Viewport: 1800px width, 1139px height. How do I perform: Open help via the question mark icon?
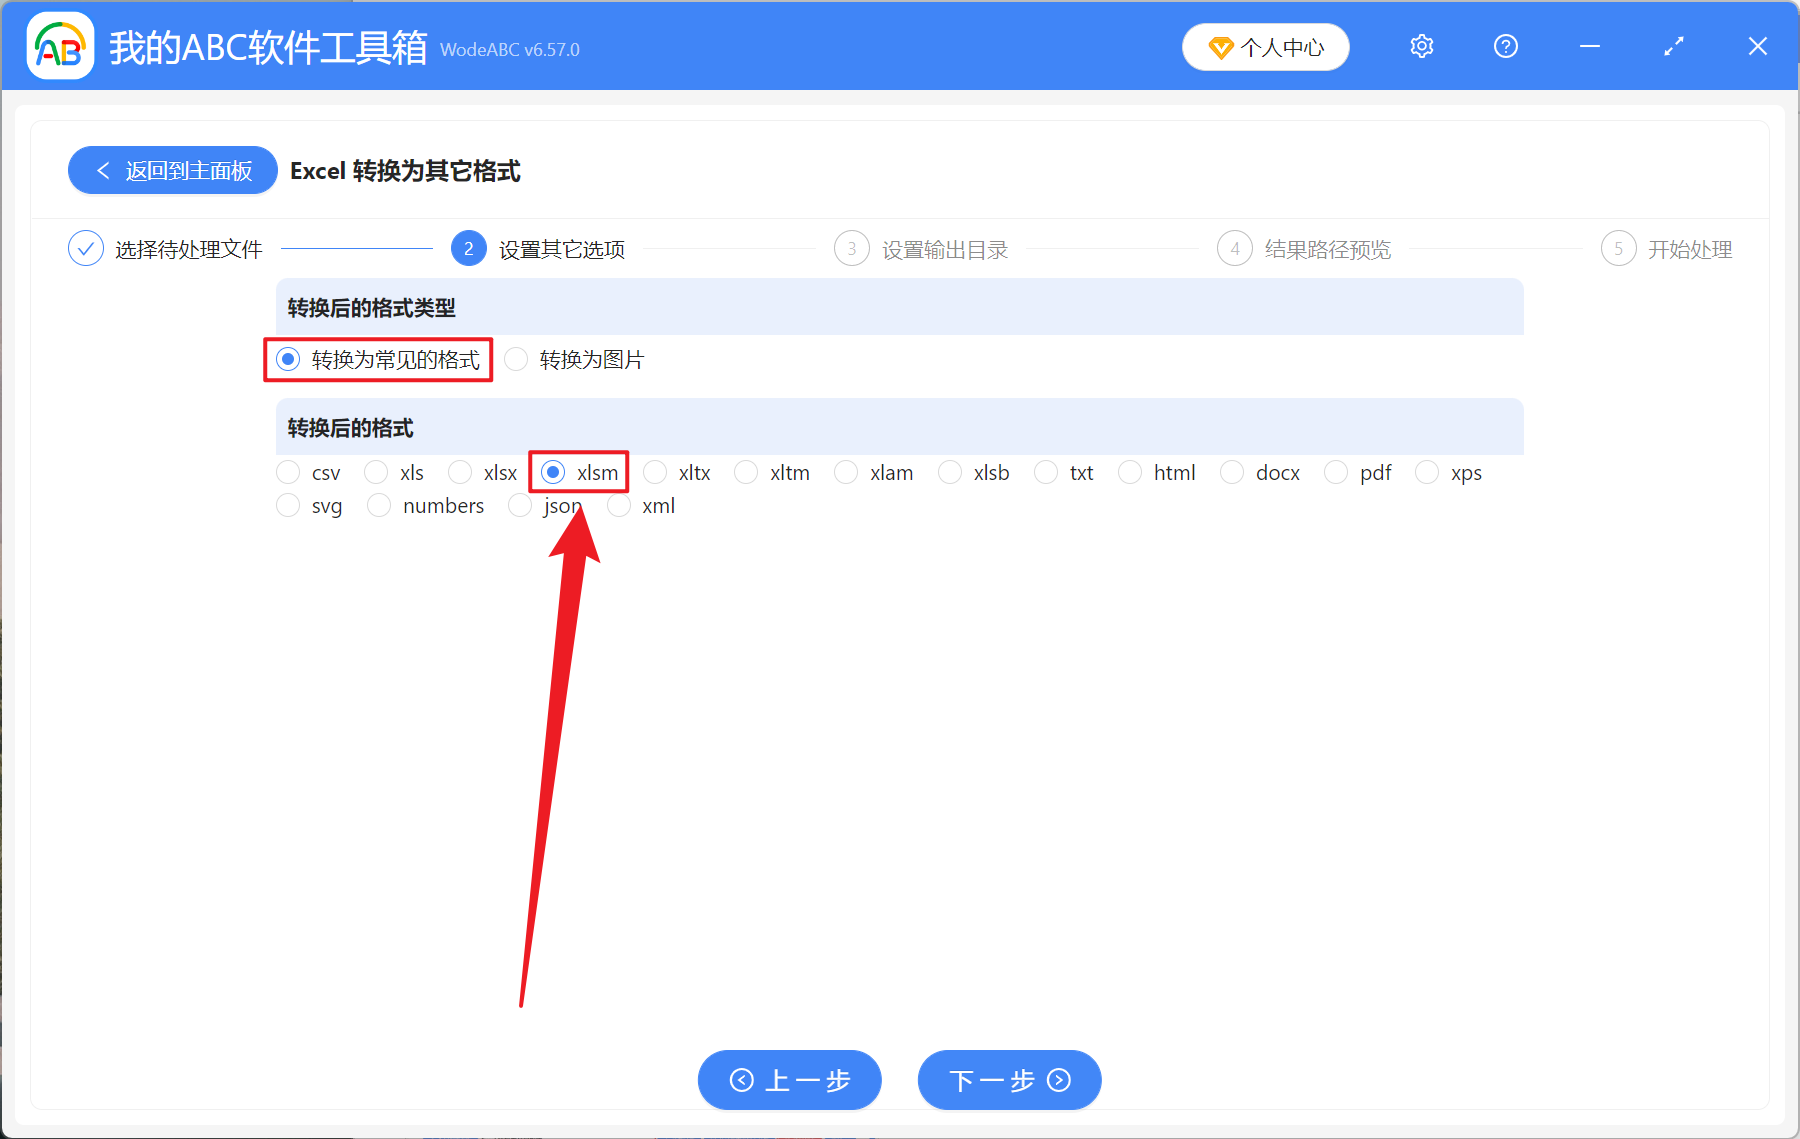point(1505,46)
